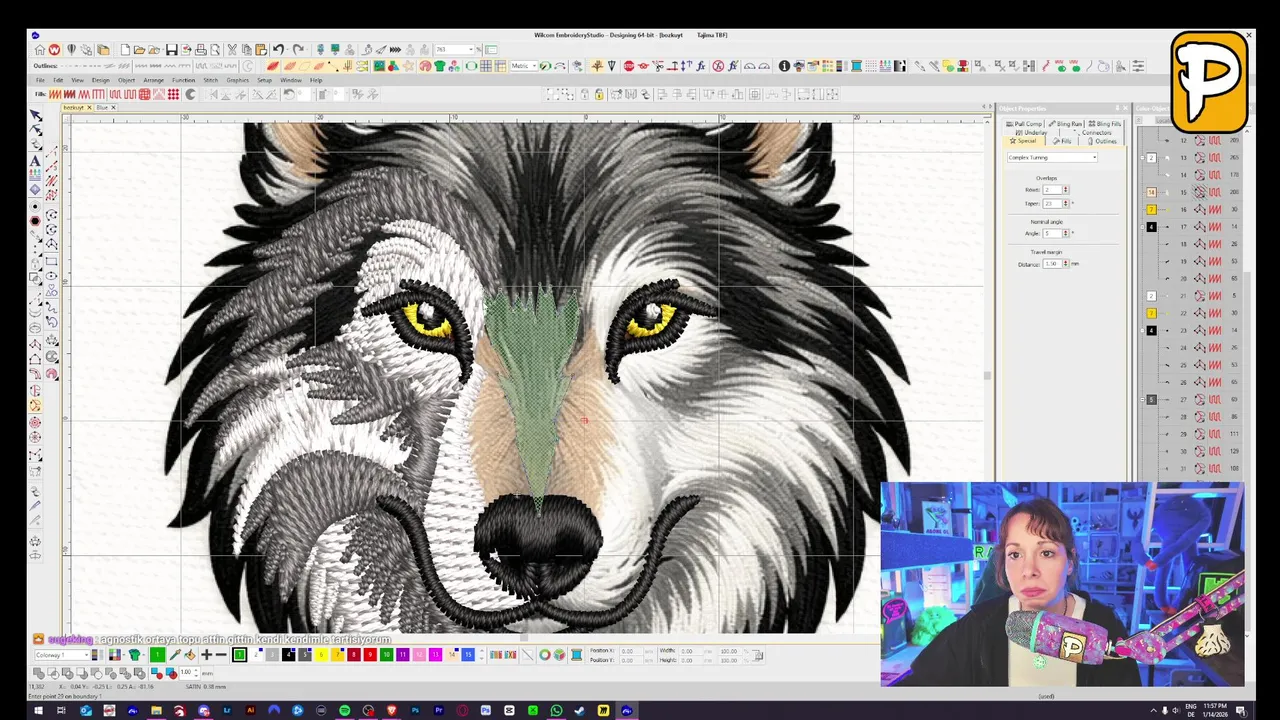Click the Angle input field
Screen dimensions: 1280x720
(x=1052, y=233)
